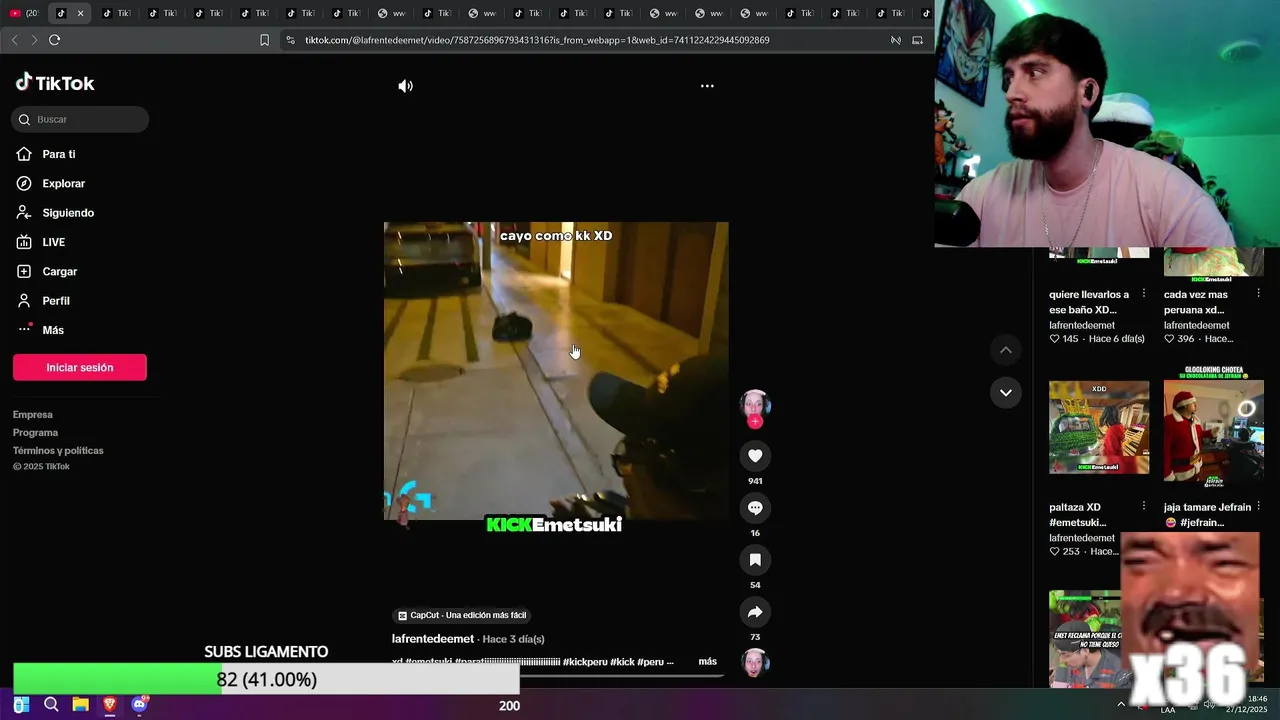The width and height of the screenshot is (1280, 720).
Task: Click the Brave browser taskbar icon
Action: click(110, 705)
